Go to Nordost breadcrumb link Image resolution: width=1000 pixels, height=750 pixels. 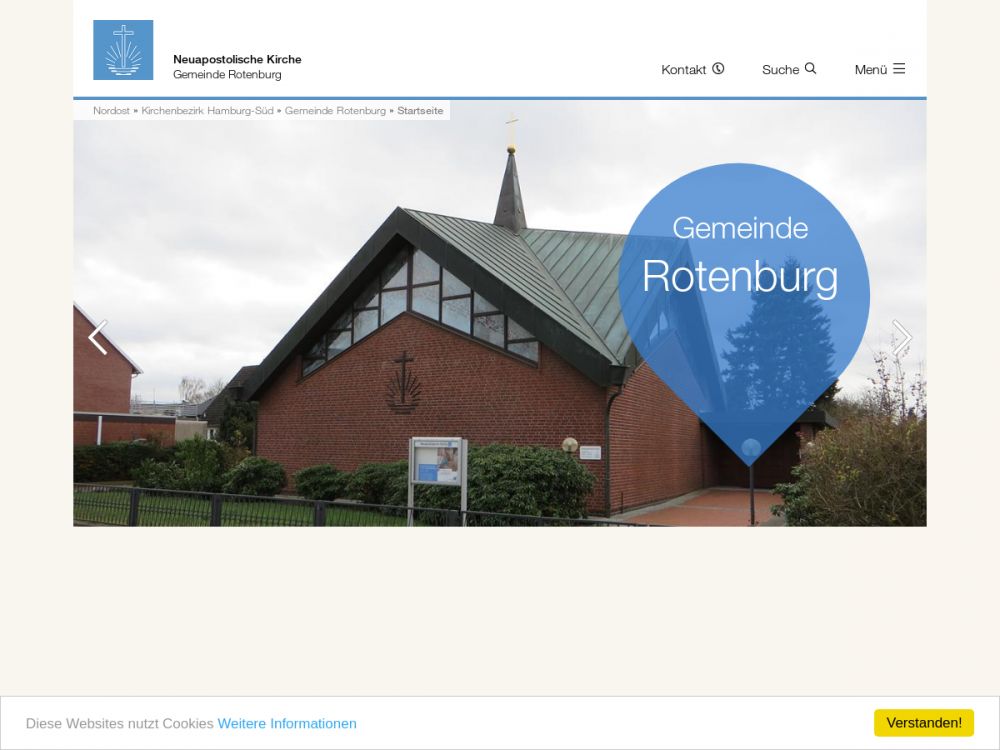[111, 110]
